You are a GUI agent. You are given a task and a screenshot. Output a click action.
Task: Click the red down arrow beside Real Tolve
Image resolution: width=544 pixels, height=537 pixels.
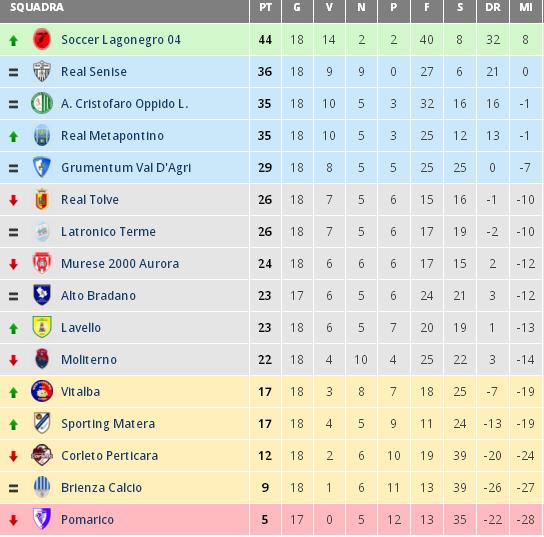tap(14, 200)
